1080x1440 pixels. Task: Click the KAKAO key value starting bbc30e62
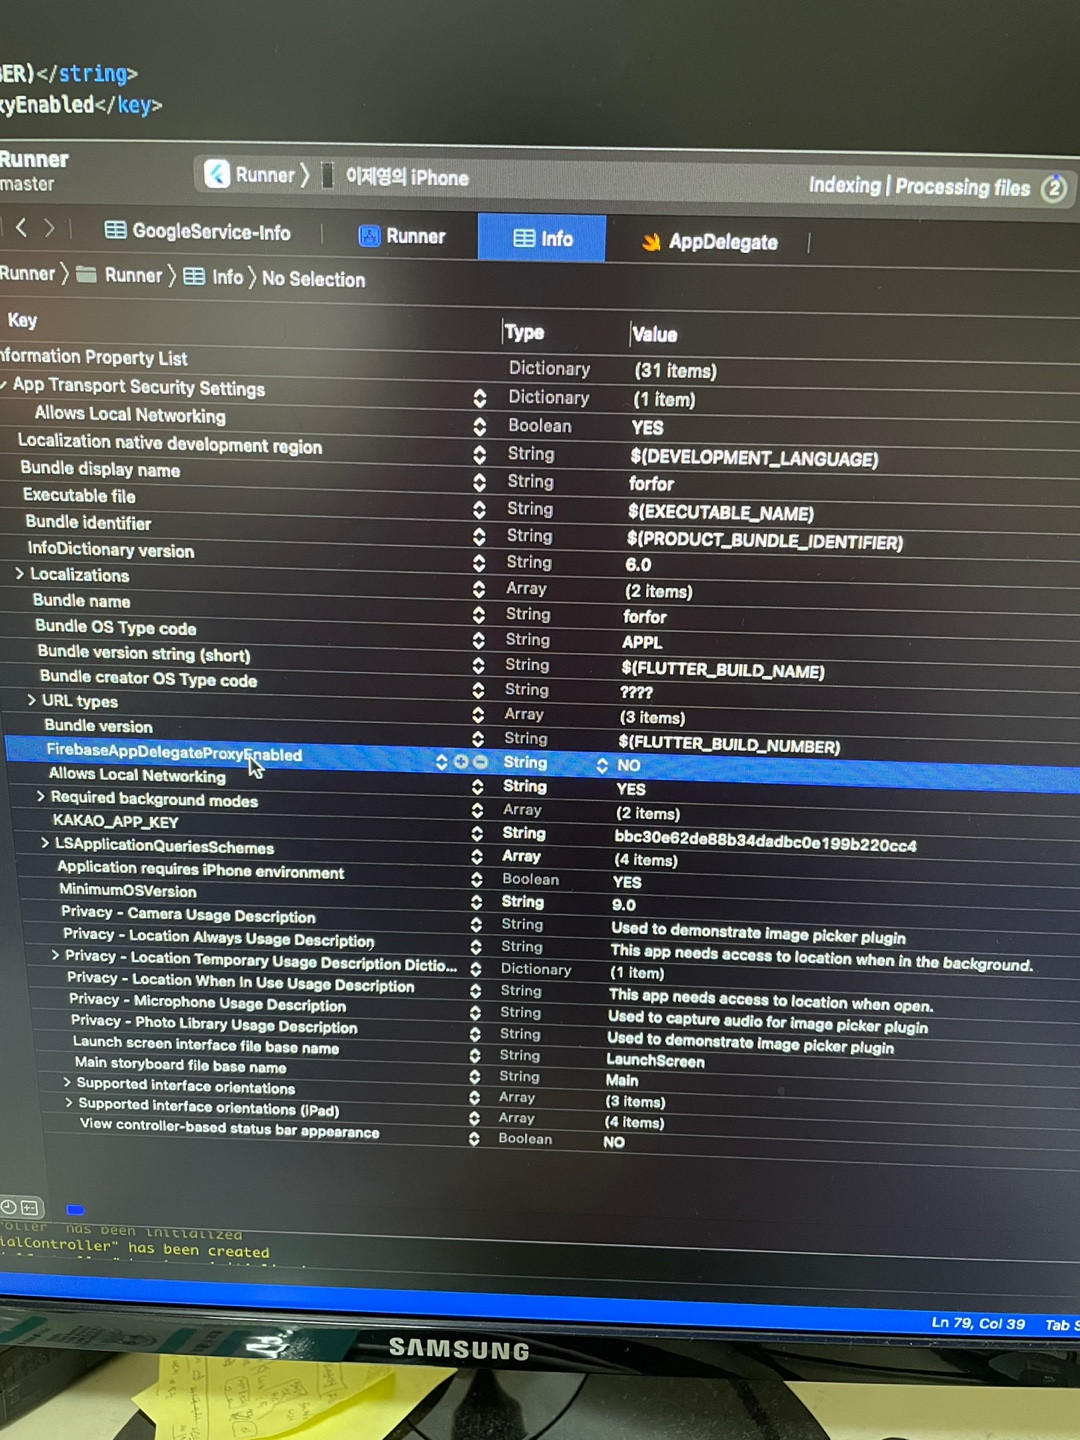(765, 842)
